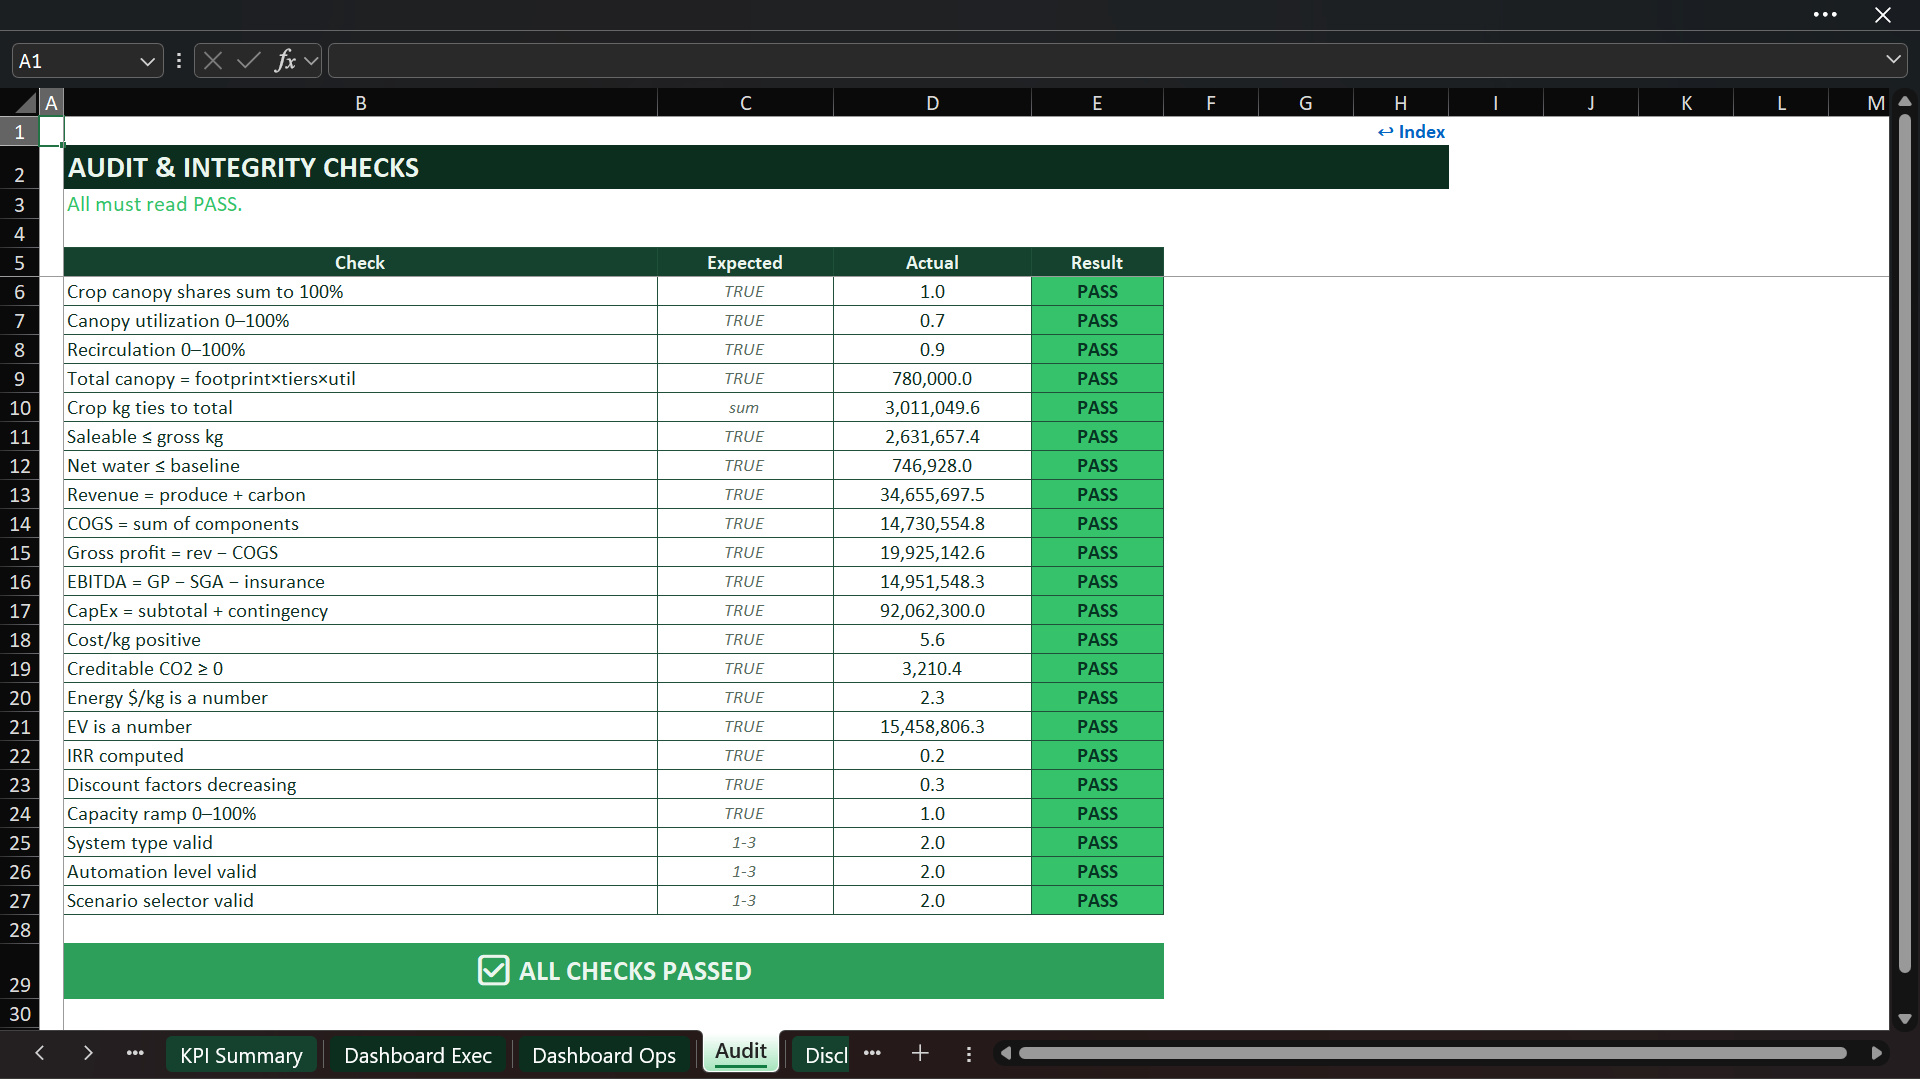
Task: Select the actual value 3,011,049.6
Action: (932, 408)
